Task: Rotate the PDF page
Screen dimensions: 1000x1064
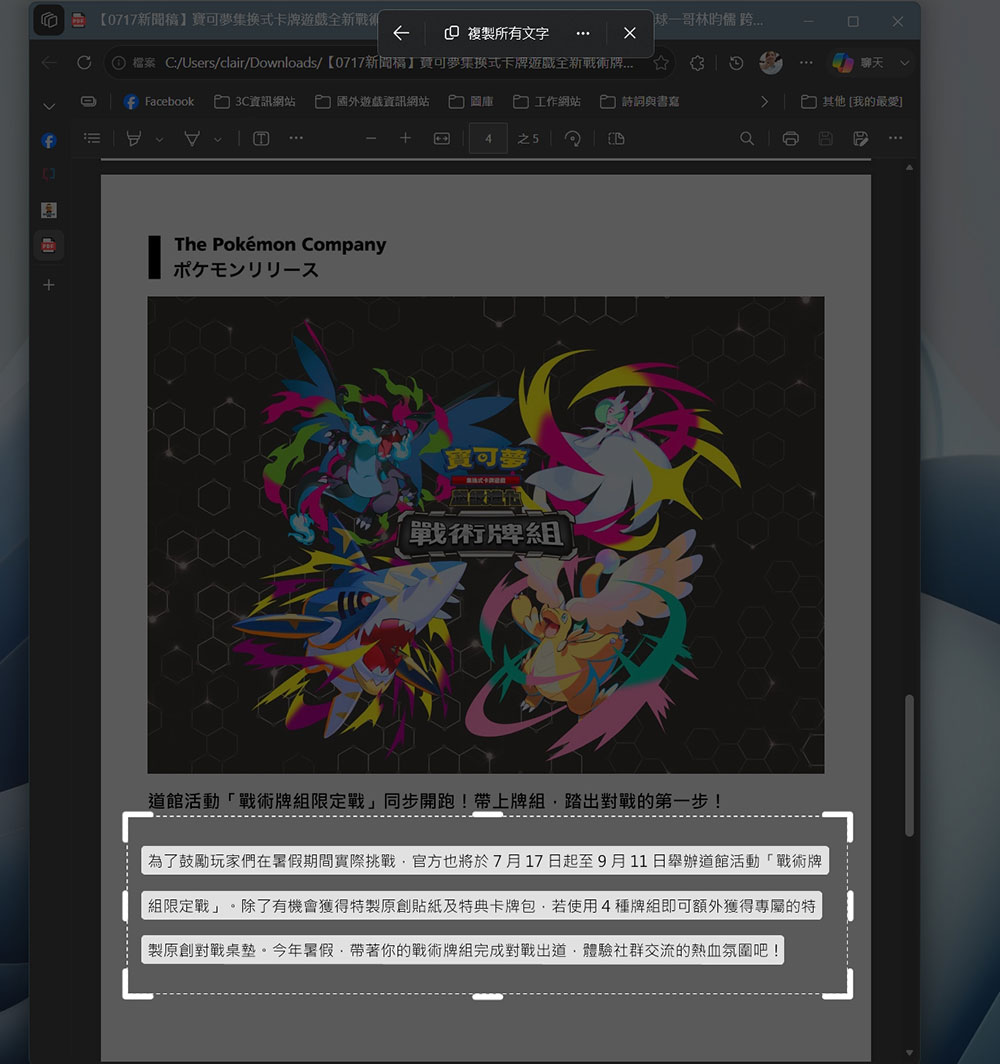Action: [x=573, y=138]
